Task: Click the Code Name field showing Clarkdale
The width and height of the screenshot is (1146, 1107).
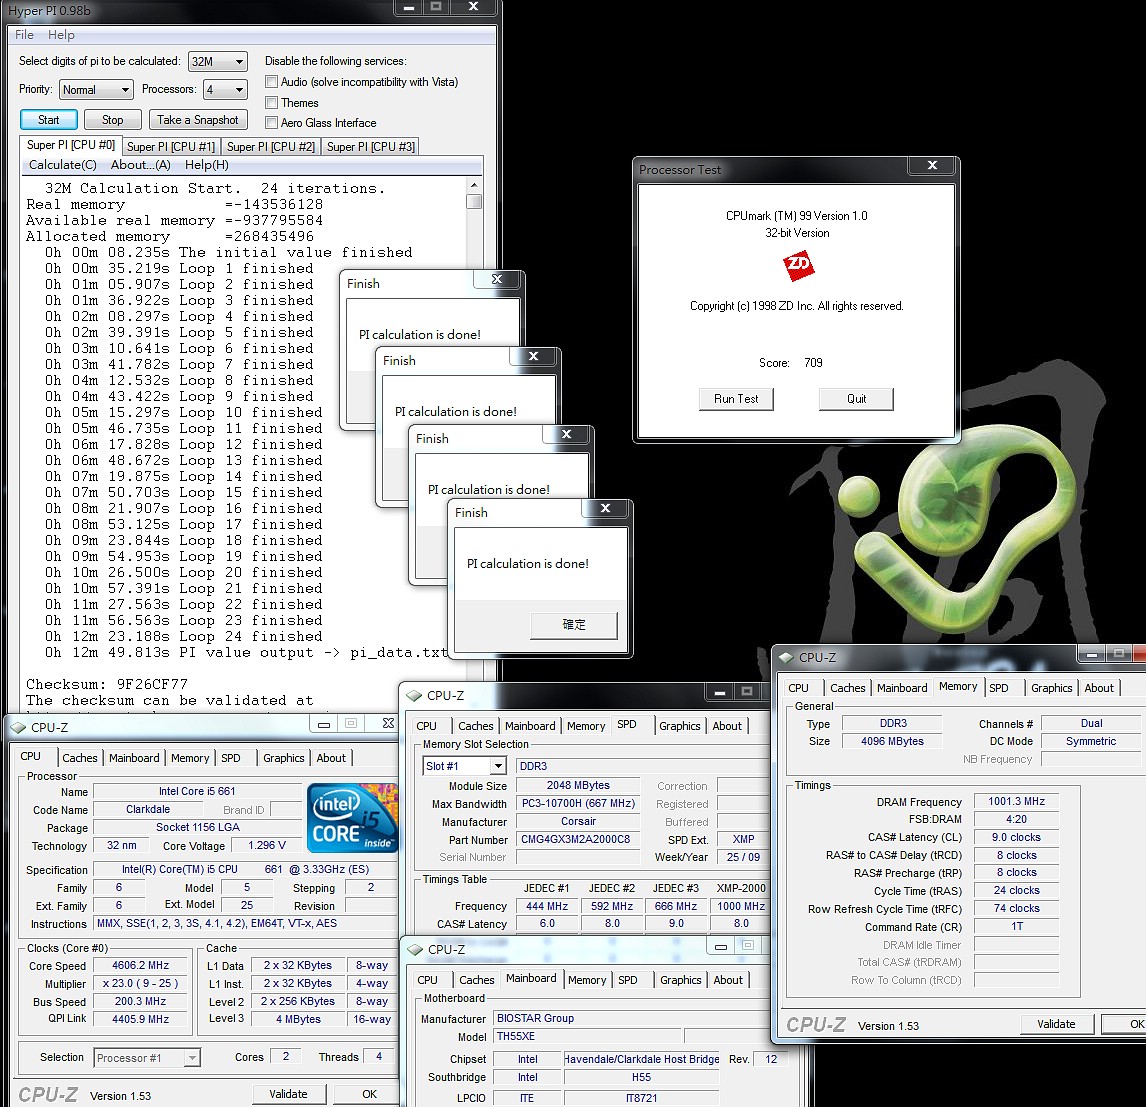Action: pyautogui.click(x=148, y=810)
